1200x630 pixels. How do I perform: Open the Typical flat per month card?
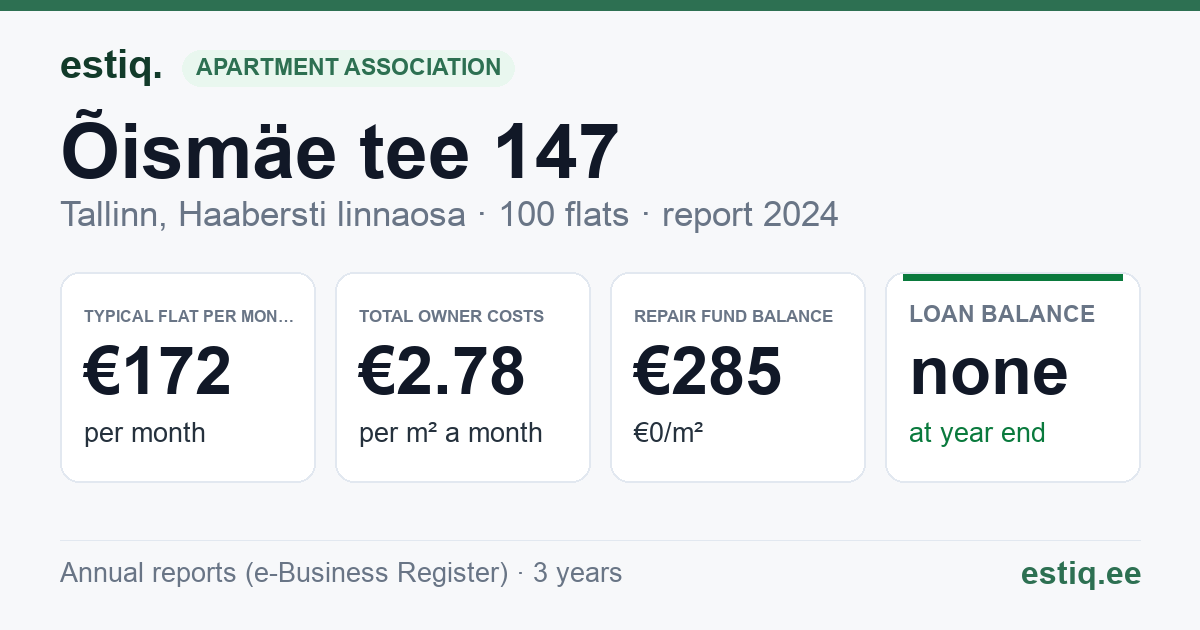[188, 377]
